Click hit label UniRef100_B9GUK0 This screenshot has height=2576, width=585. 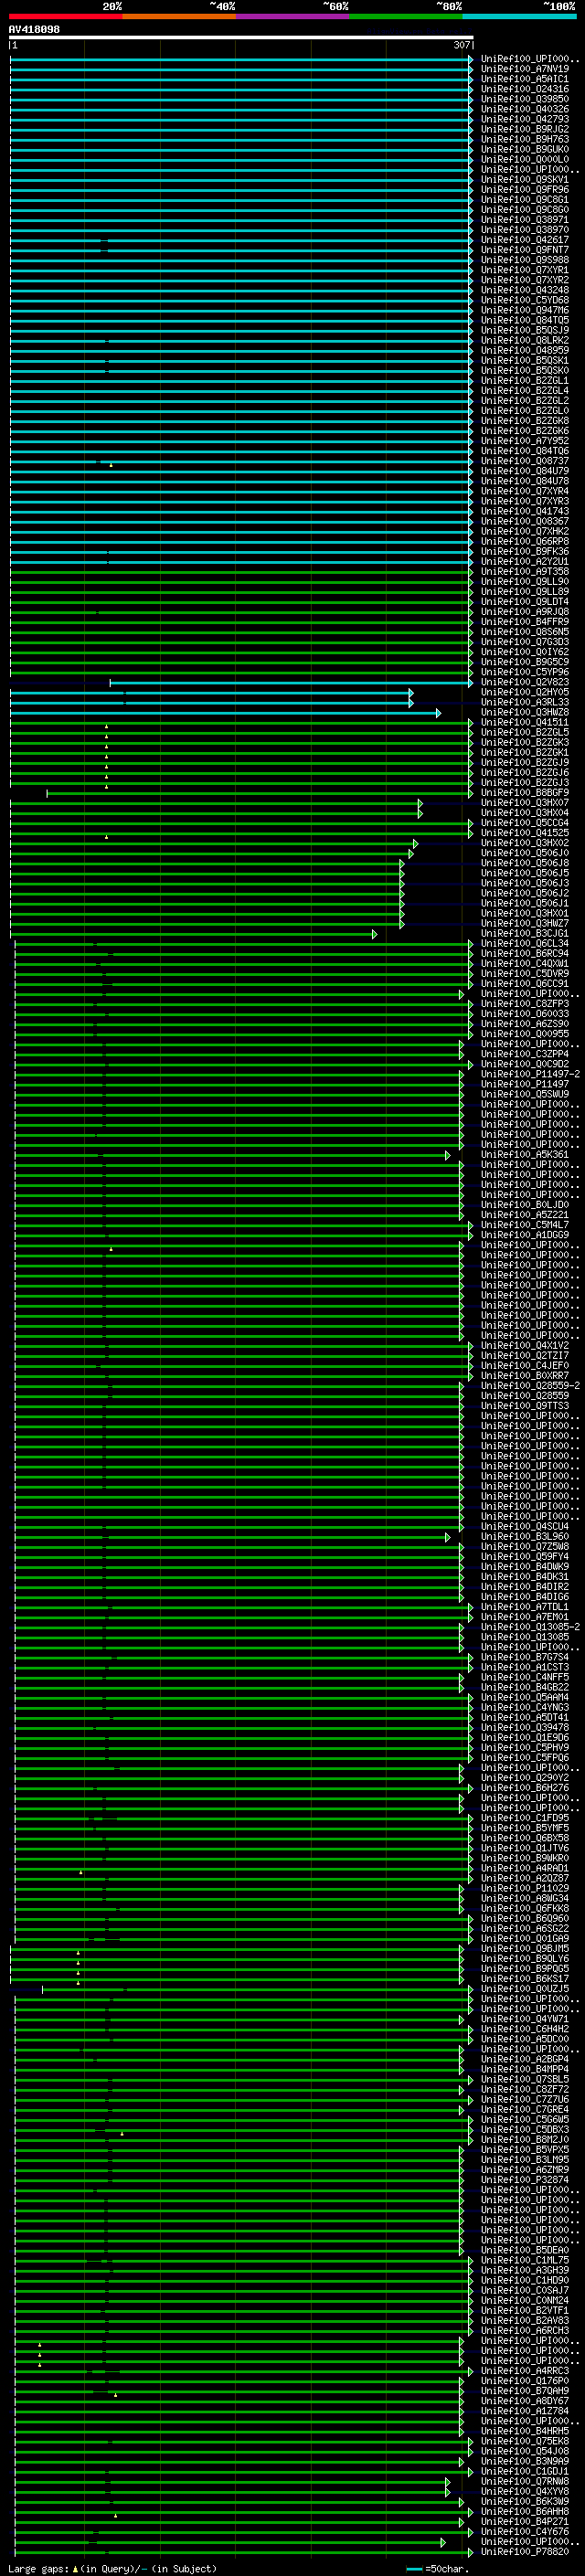525,149
